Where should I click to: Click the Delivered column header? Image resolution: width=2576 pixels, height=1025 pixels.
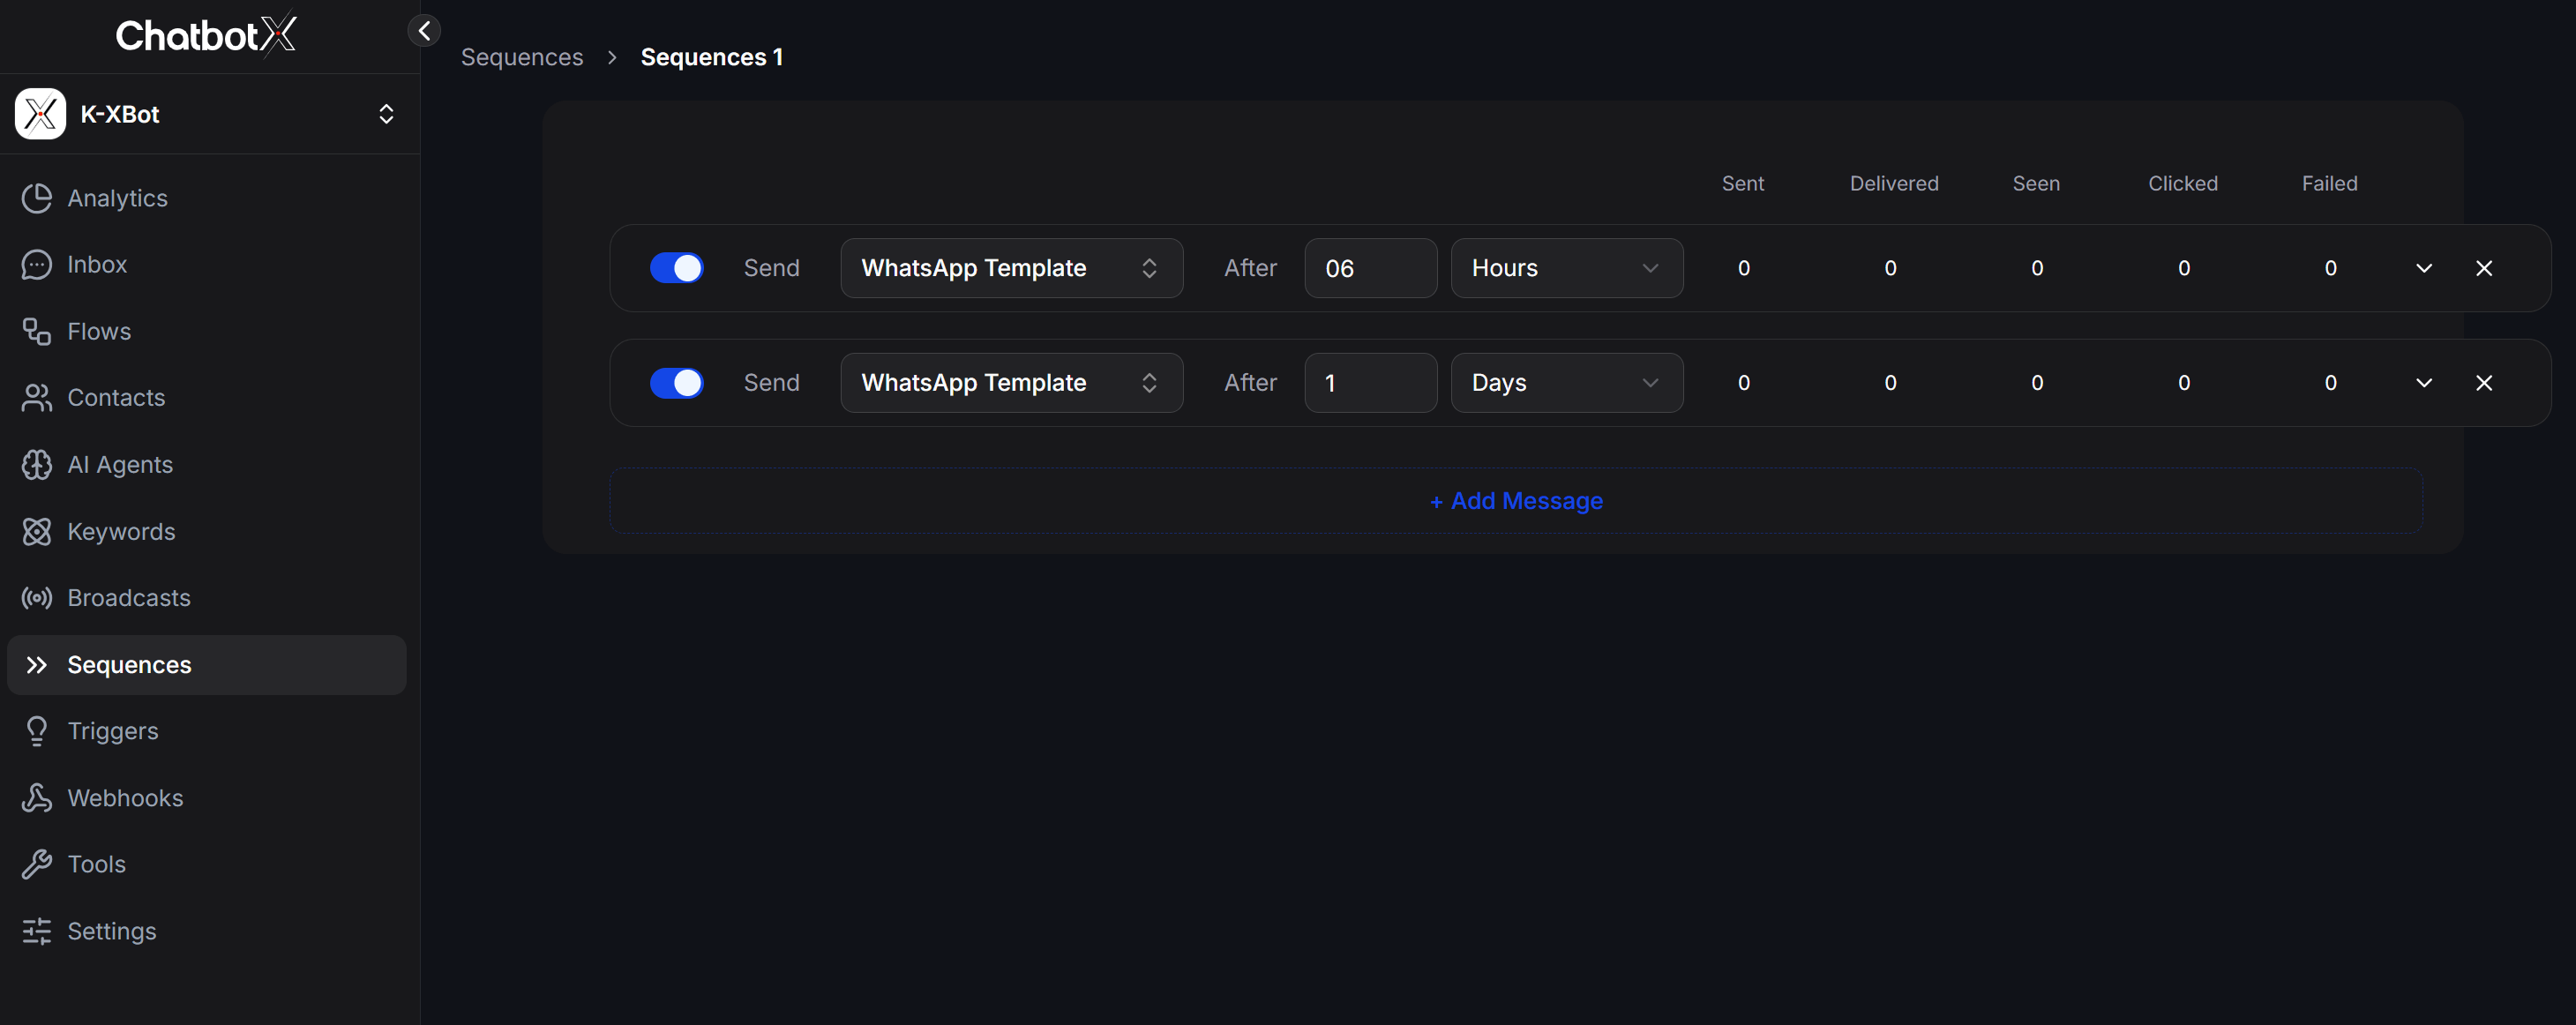(x=1893, y=184)
